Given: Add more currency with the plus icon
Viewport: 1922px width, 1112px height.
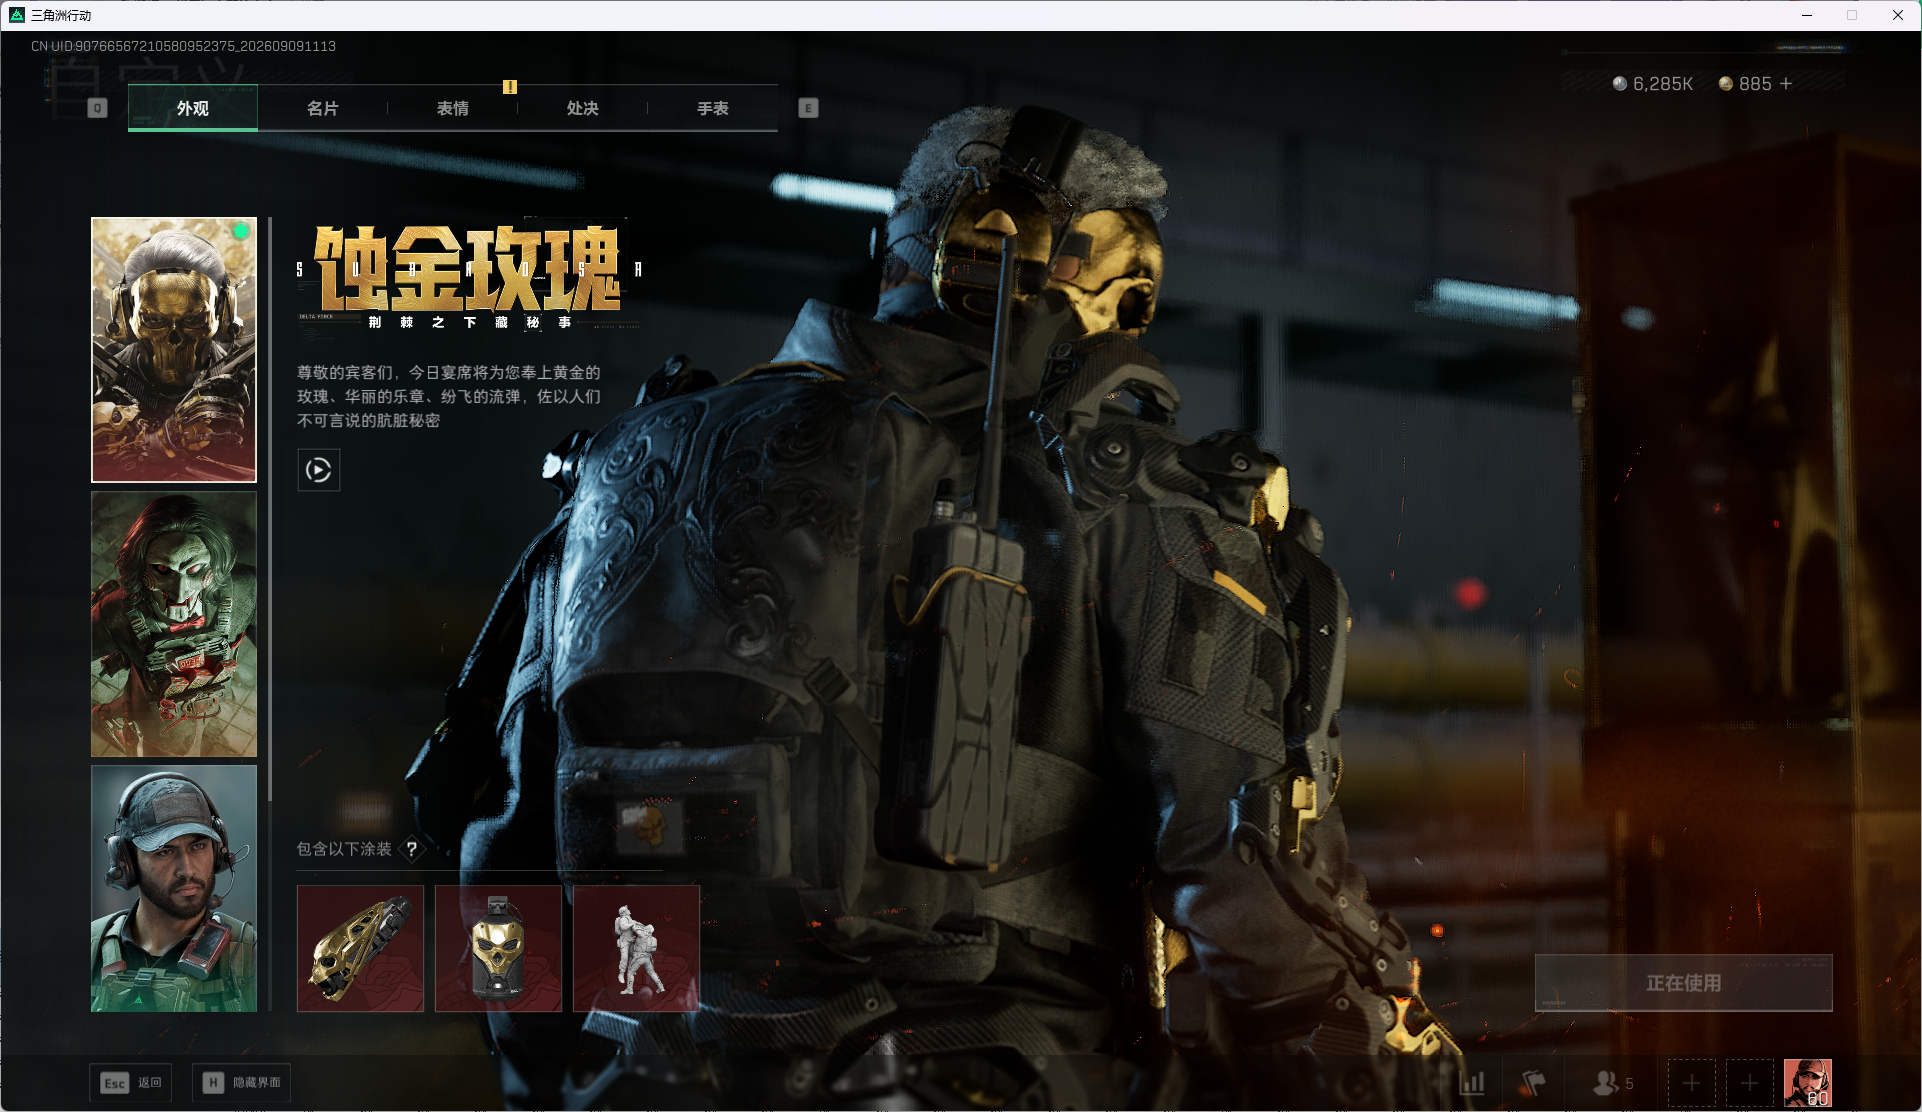Looking at the screenshot, I should click(1786, 84).
